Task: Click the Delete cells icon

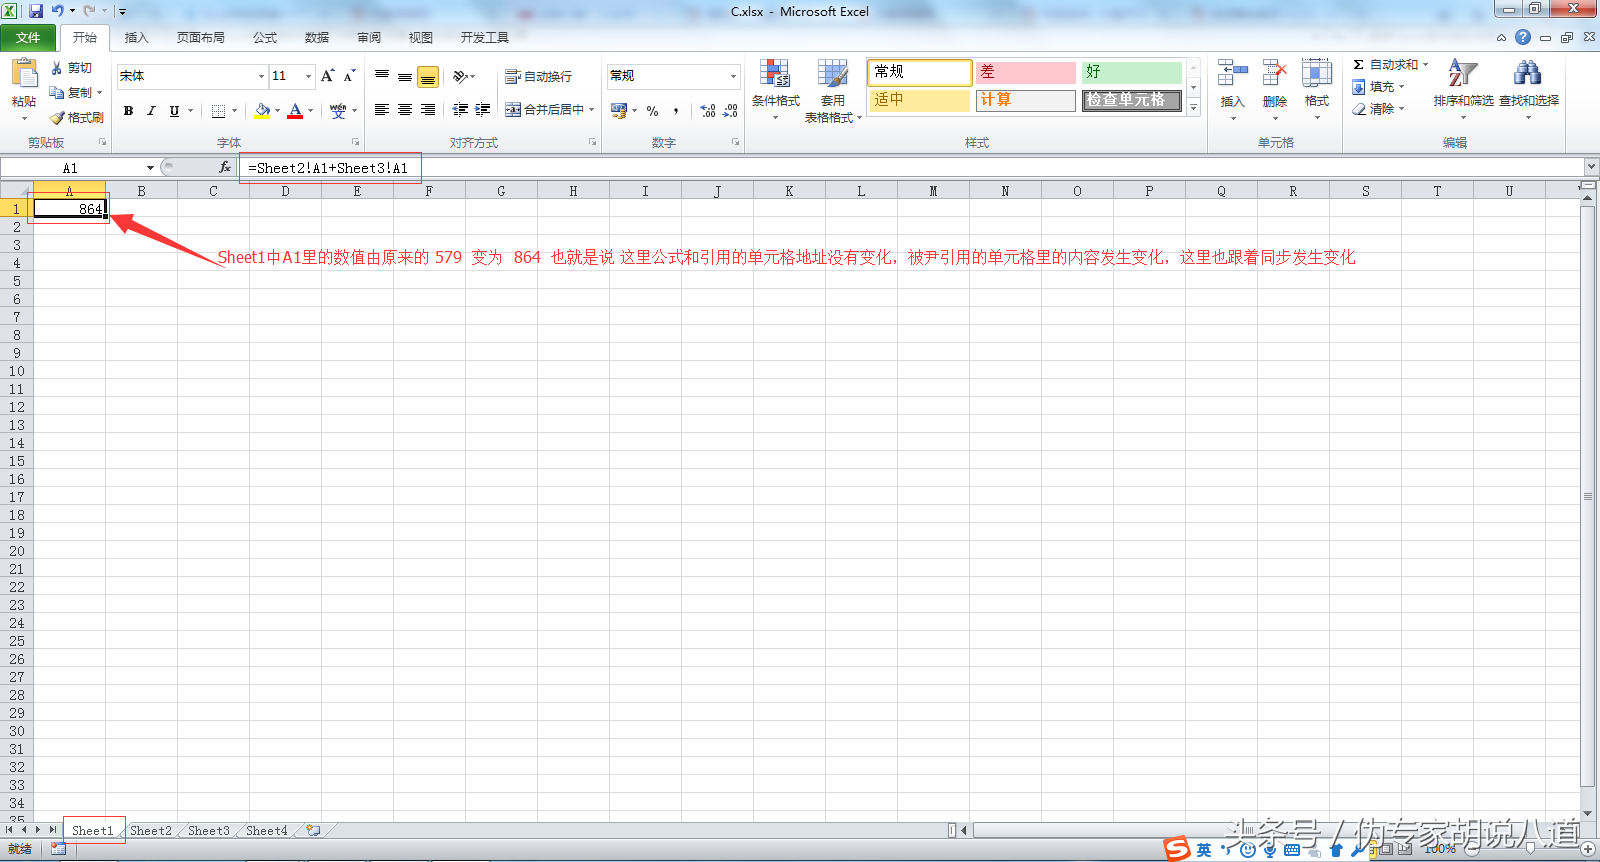Action: click(x=1275, y=74)
